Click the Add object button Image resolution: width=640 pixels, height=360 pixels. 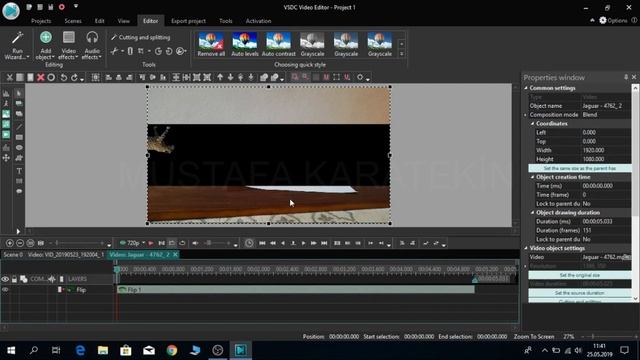click(45, 46)
